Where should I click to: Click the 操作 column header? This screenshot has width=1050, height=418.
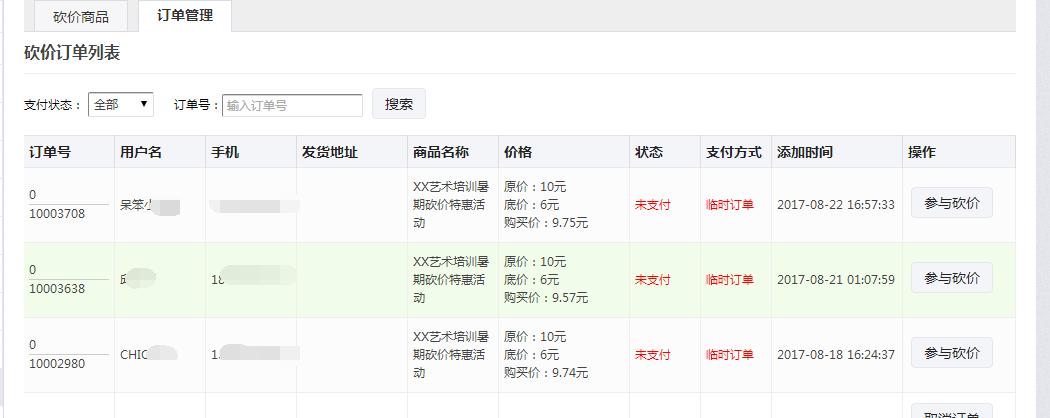click(921, 152)
